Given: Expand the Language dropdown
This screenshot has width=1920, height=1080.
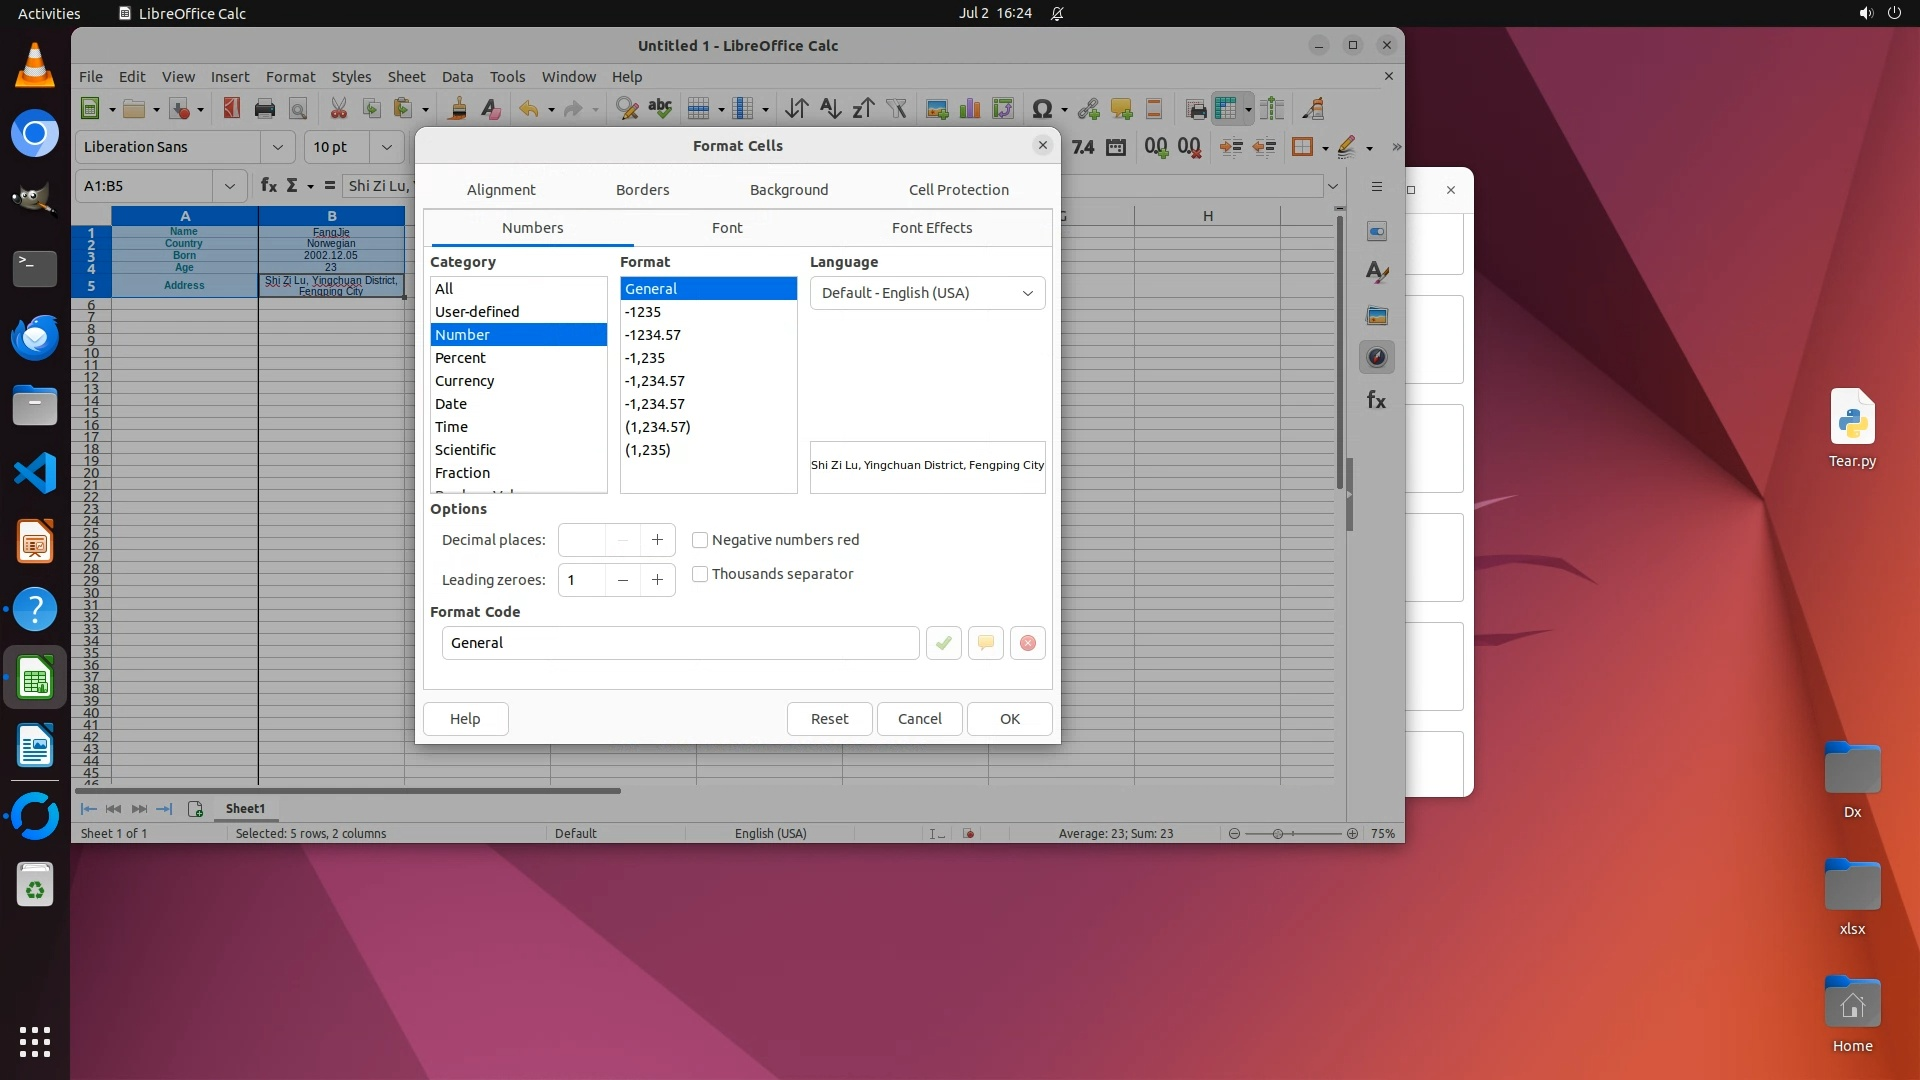Looking at the screenshot, I should pos(1027,293).
